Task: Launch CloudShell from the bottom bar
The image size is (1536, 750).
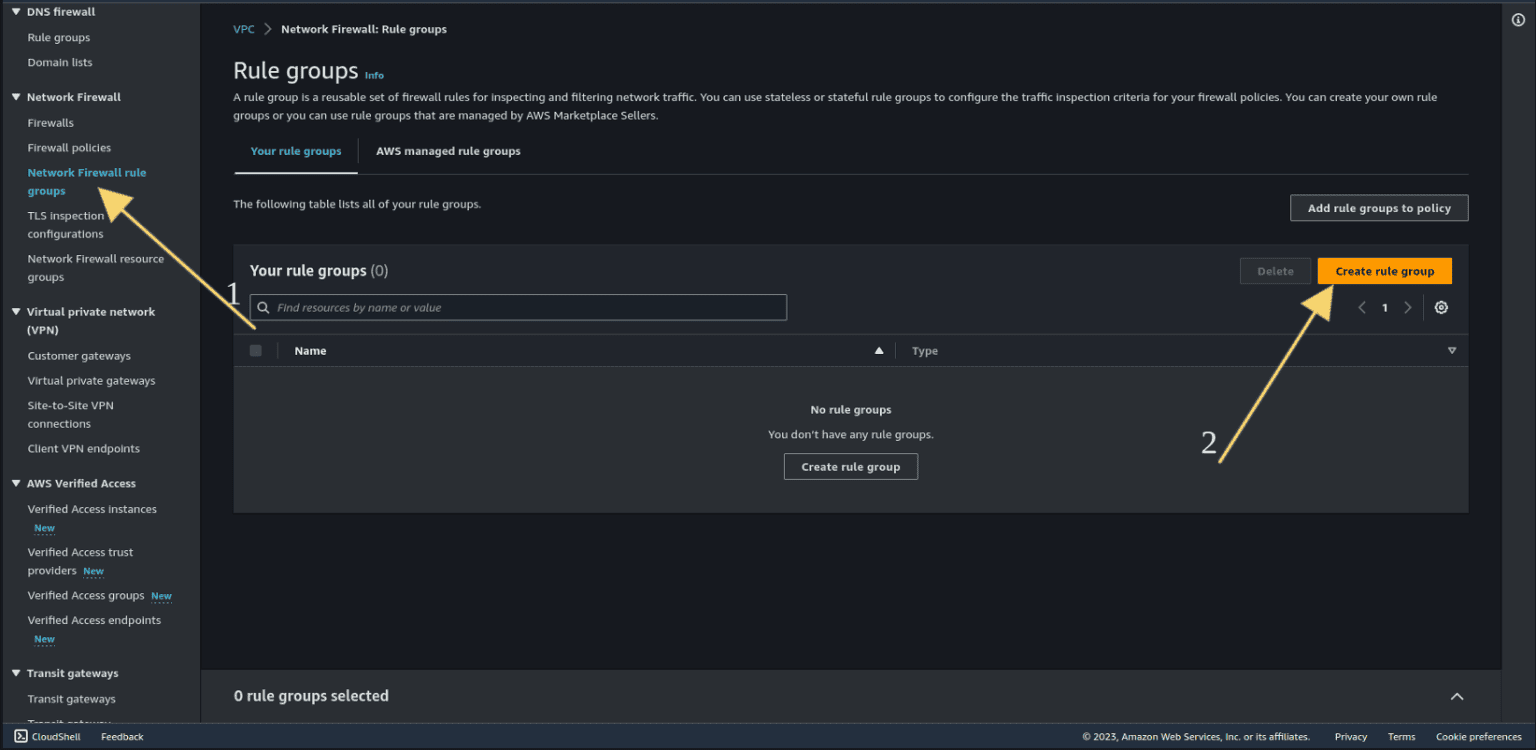Action: pos(48,736)
